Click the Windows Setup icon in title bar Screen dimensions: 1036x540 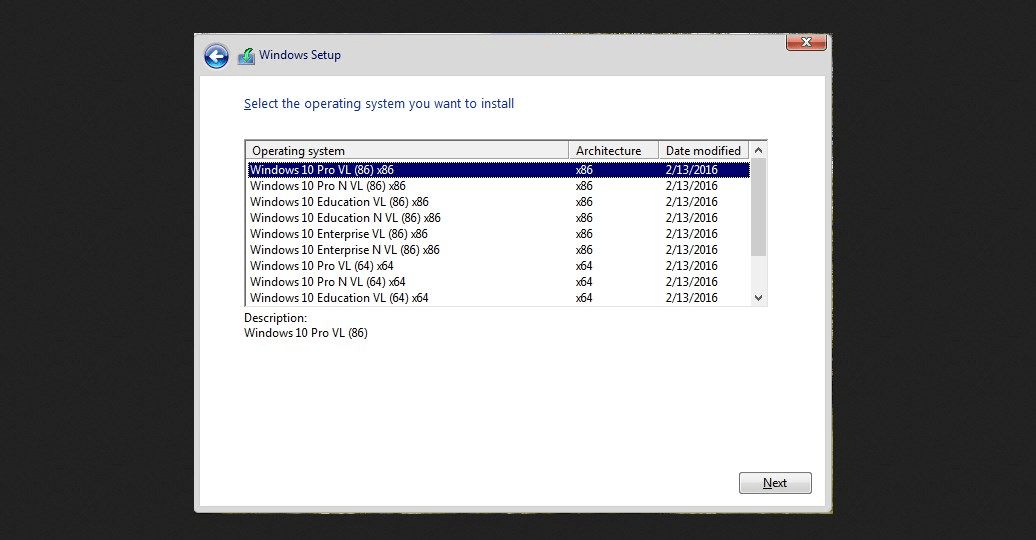pyautogui.click(x=246, y=56)
